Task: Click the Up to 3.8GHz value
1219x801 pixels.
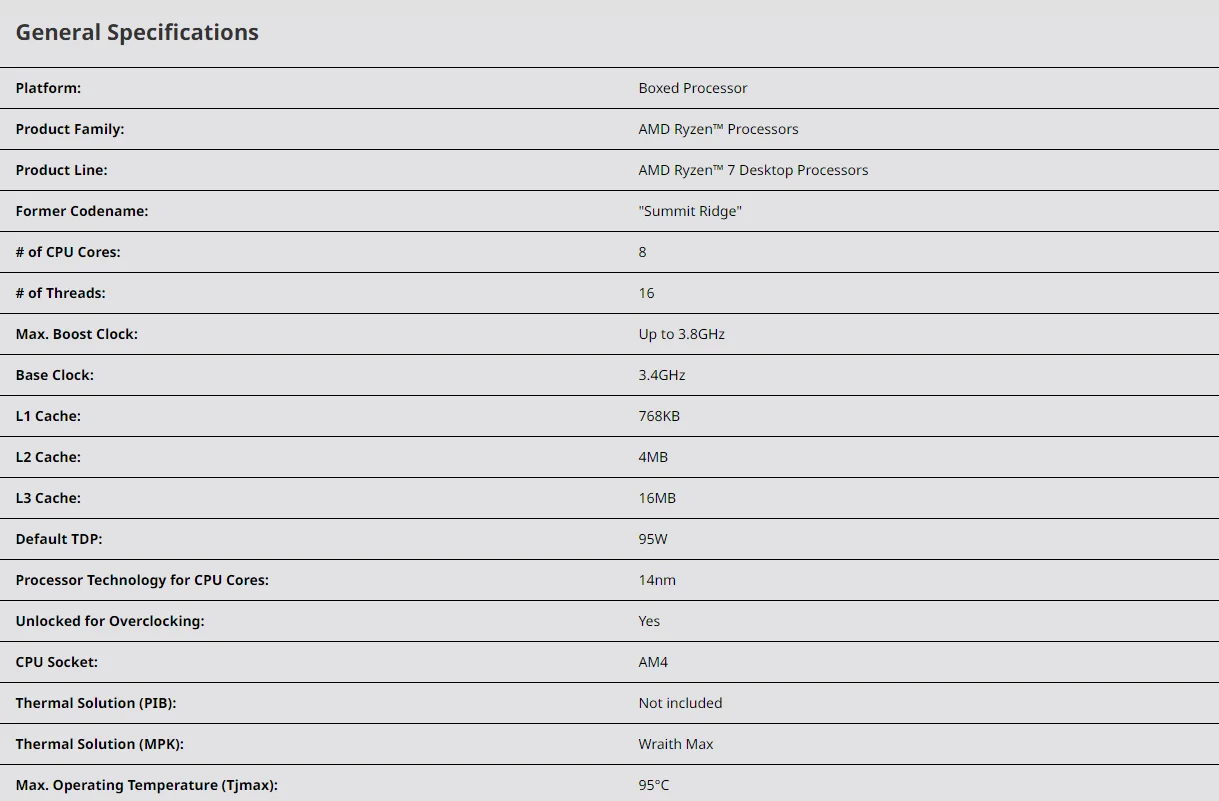Action: coord(681,334)
